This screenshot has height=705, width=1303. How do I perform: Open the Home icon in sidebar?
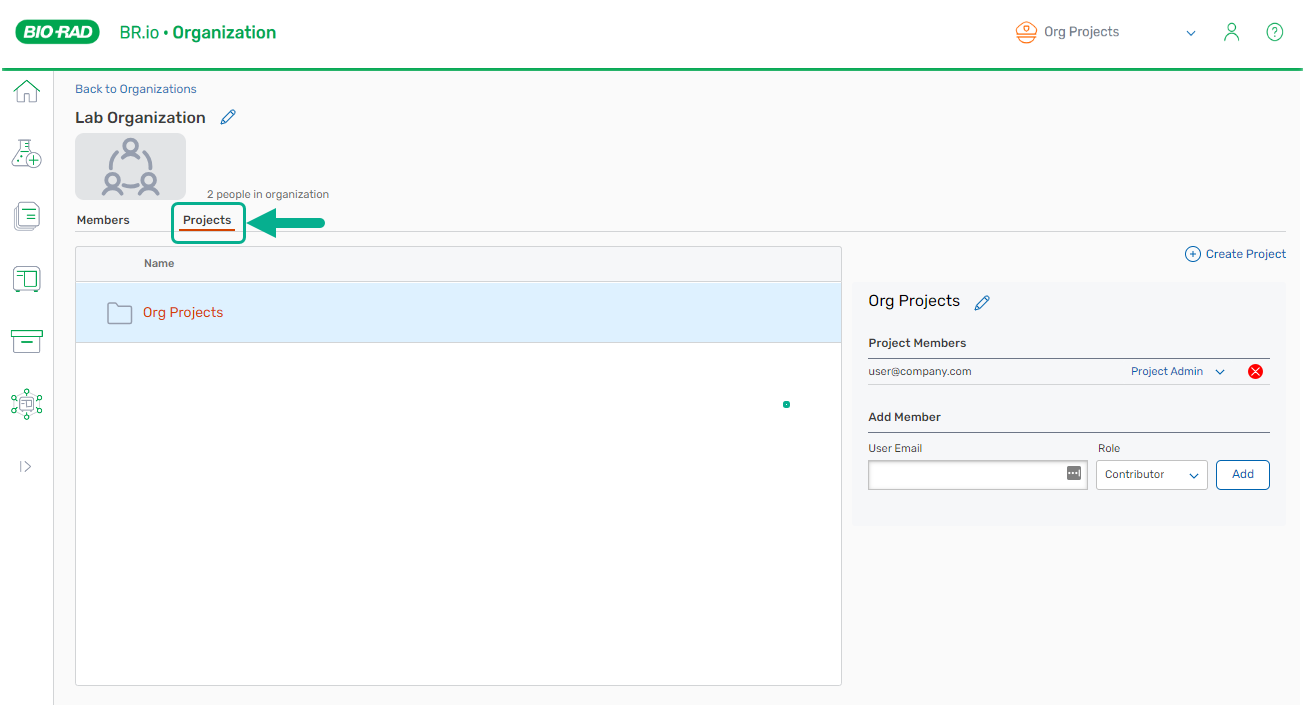(26, 91)
